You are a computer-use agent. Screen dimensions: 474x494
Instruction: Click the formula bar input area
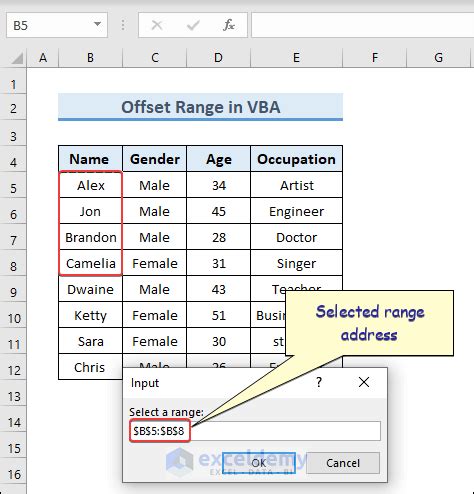[x=363, y=25]
